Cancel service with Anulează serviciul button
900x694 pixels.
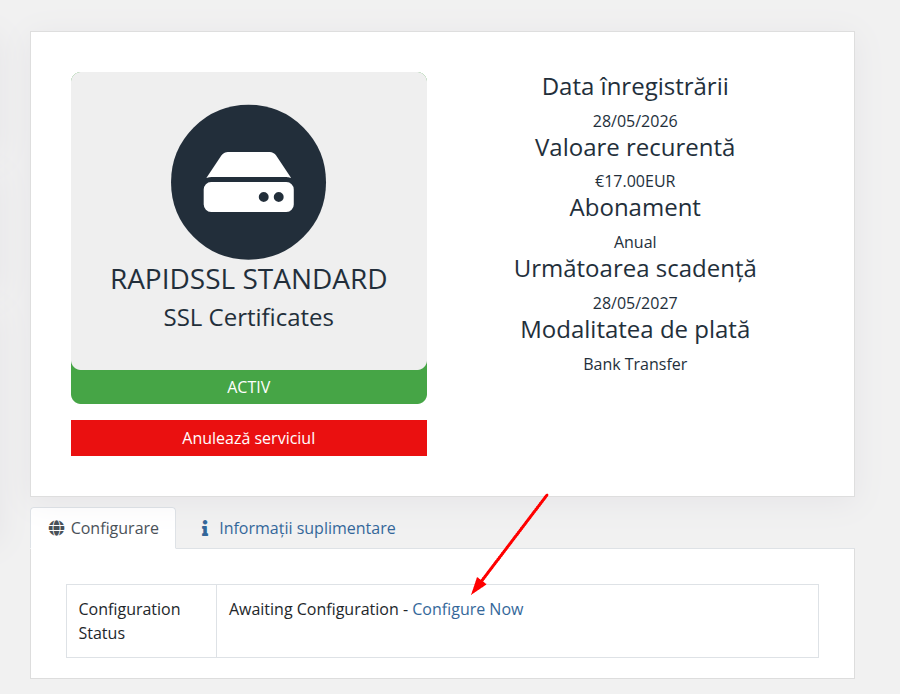[x=249, y=438]
